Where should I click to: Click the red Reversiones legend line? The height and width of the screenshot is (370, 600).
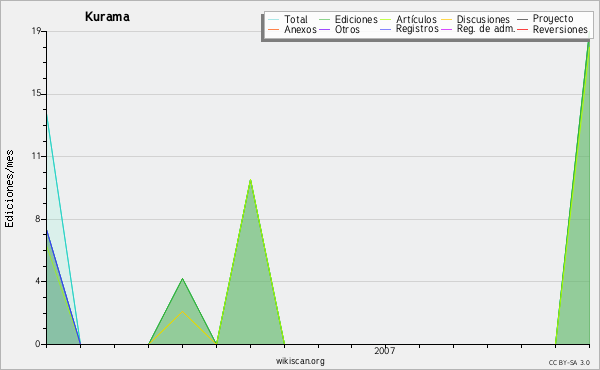523,29
